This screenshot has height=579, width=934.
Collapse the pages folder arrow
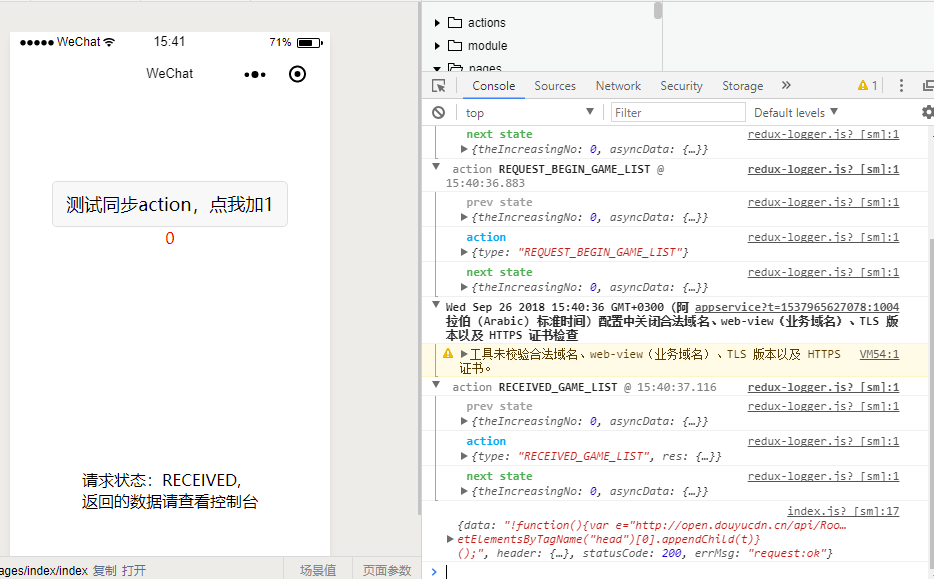[x=437, y=69]
